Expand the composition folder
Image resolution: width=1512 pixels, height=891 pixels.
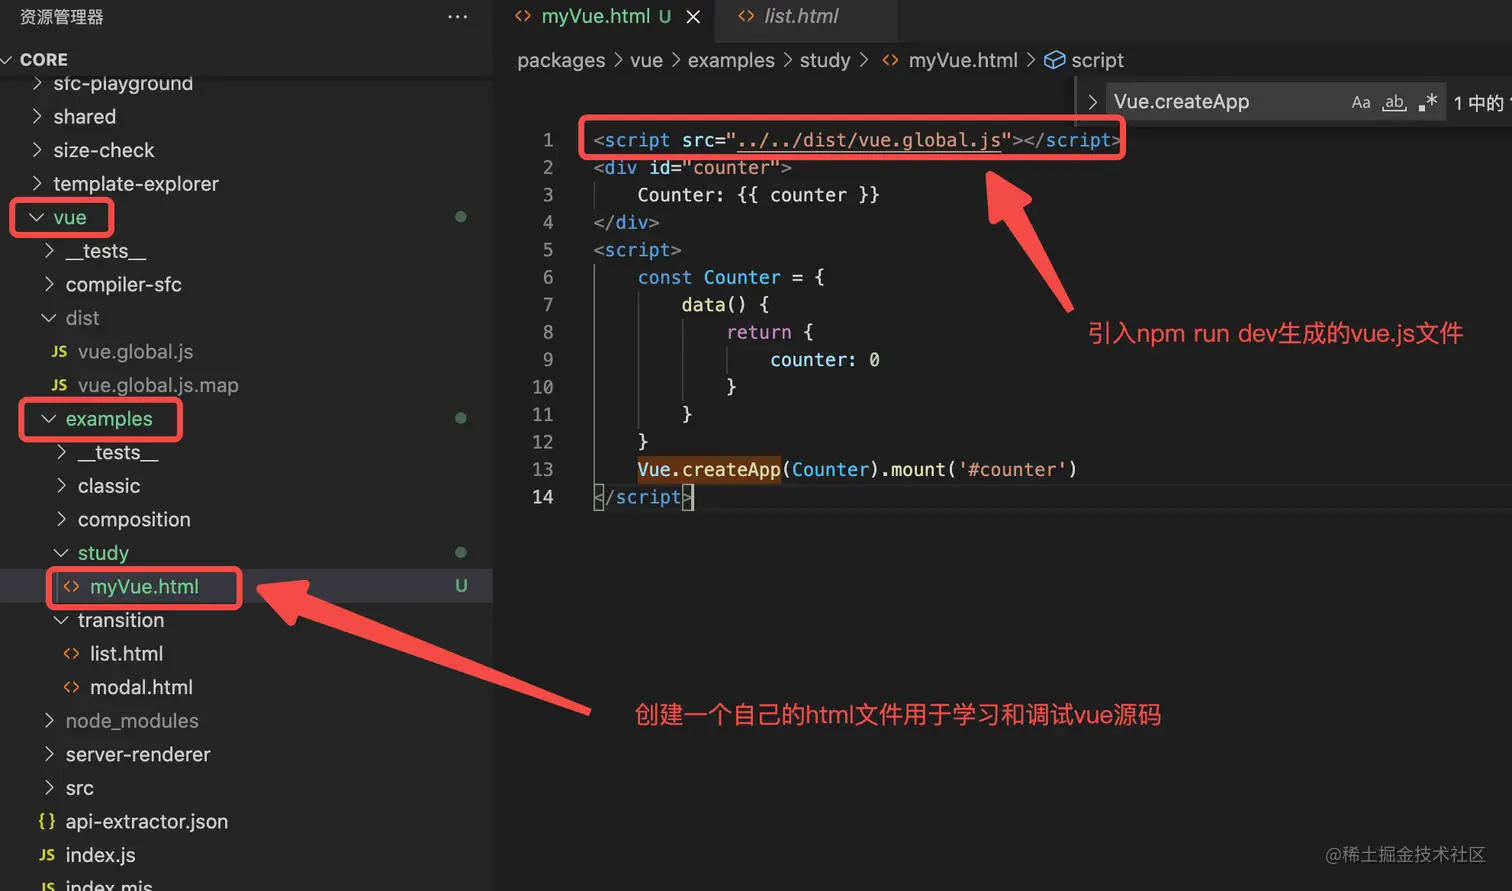(134, 520)
